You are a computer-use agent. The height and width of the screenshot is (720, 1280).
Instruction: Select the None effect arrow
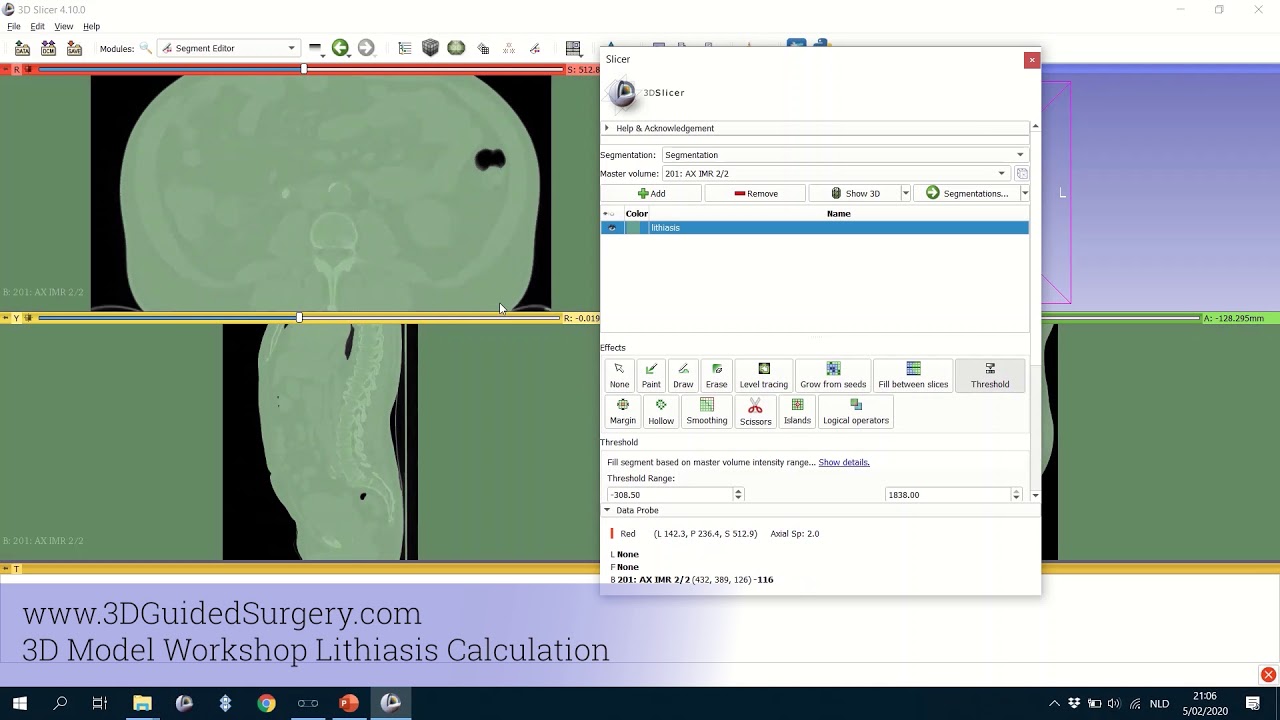pos(619,376)
